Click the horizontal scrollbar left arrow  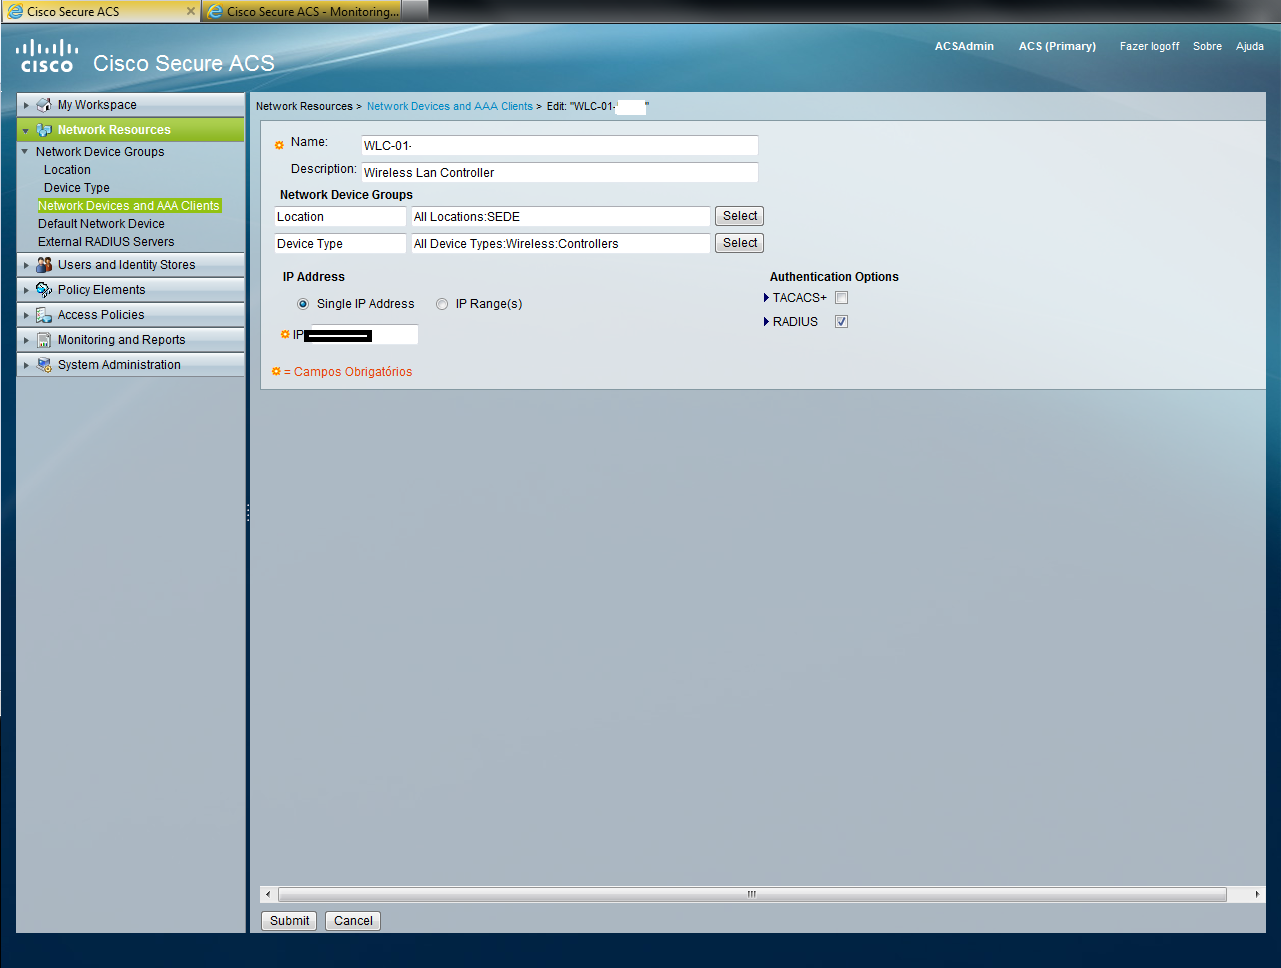tap(267, 894)
